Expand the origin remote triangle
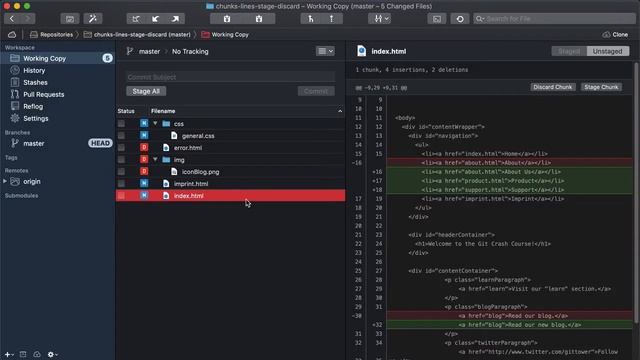Image resolution: width=640 pixels, height=360 pixels. (5, 181)
